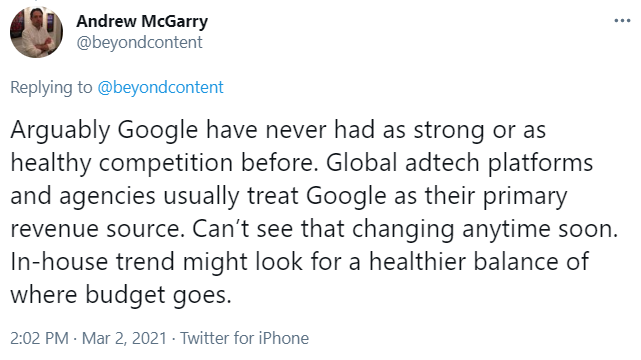Click the word "Arguably" in the tweet
641x360 pixels.
point(61,131)
